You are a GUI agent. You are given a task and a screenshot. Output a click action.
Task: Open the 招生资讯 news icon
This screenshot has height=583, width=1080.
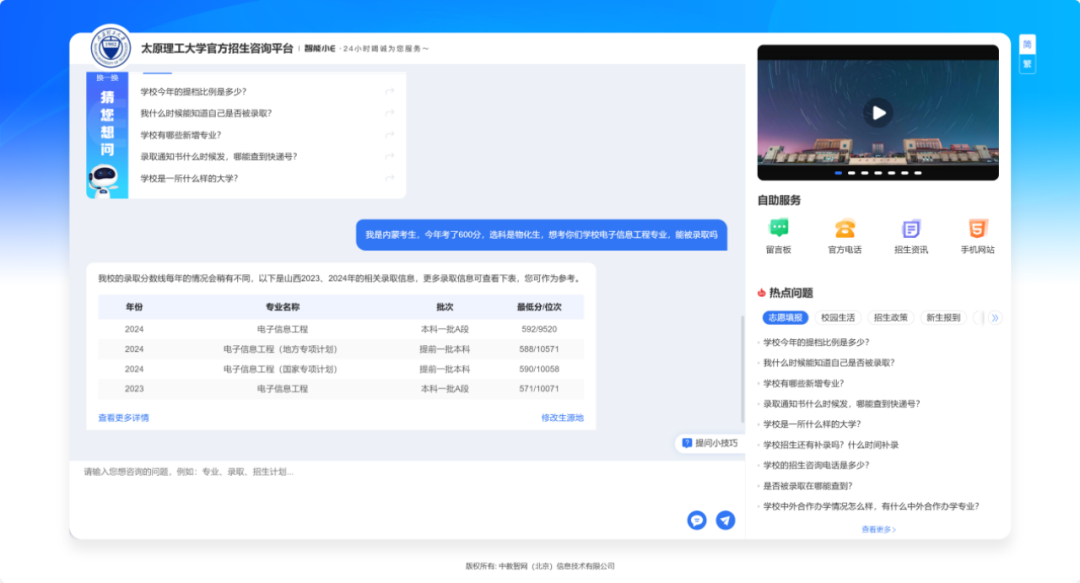(910, 229)
